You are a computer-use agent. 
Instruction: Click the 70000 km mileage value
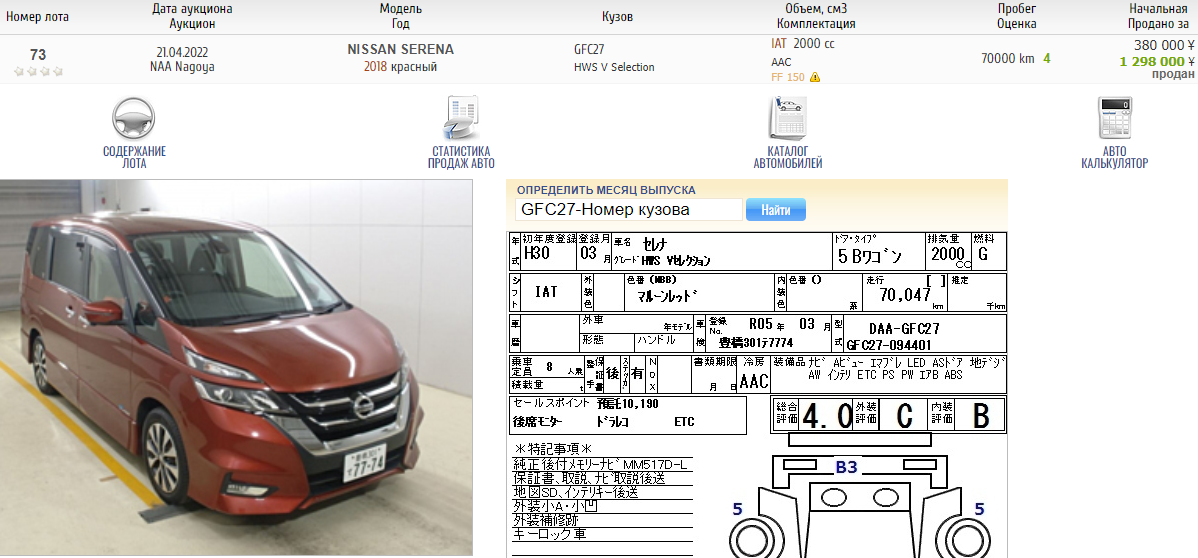point(1008,58)
